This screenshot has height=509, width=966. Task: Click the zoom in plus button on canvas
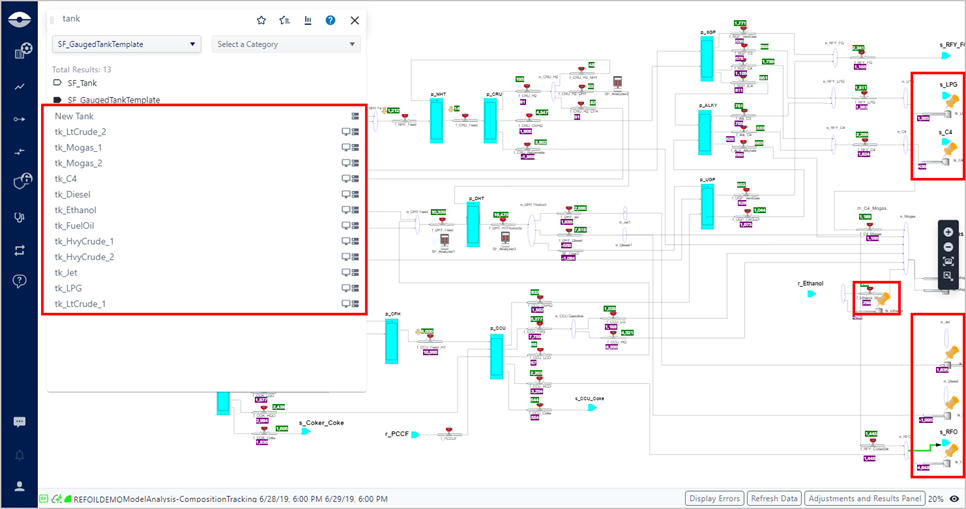coord(948,232)
